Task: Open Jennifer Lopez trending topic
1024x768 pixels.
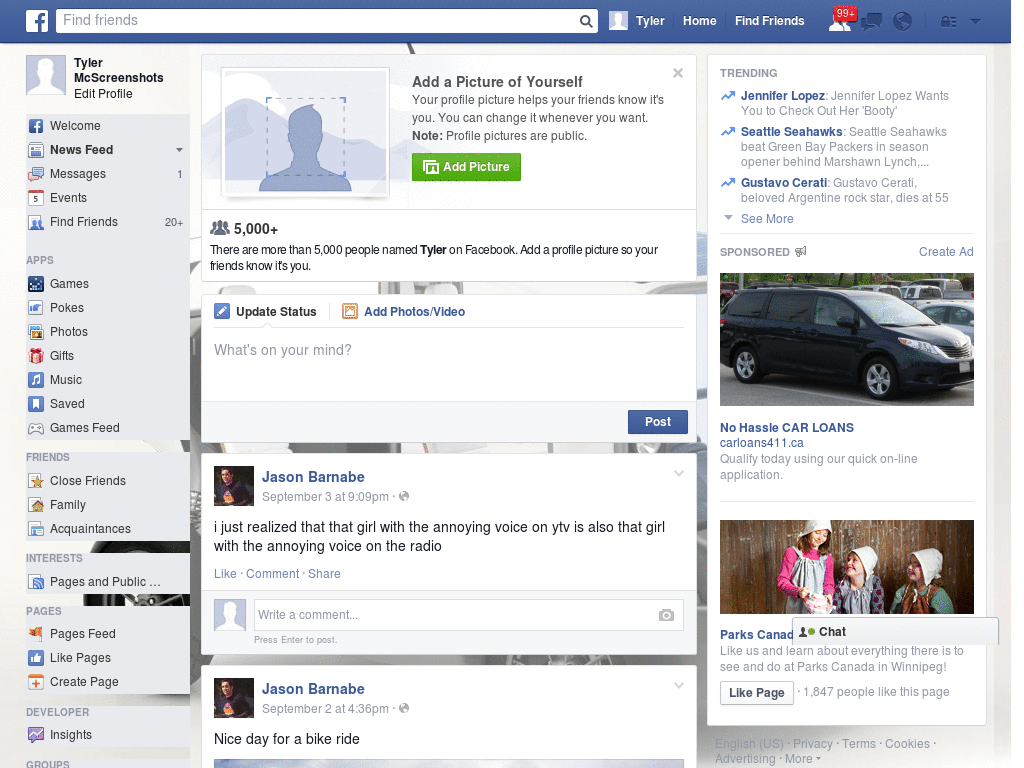Action: pos(782,96)
